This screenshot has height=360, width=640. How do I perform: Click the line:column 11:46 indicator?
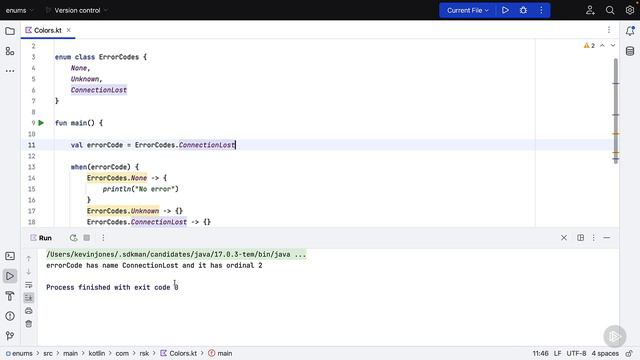pos(540,353)
